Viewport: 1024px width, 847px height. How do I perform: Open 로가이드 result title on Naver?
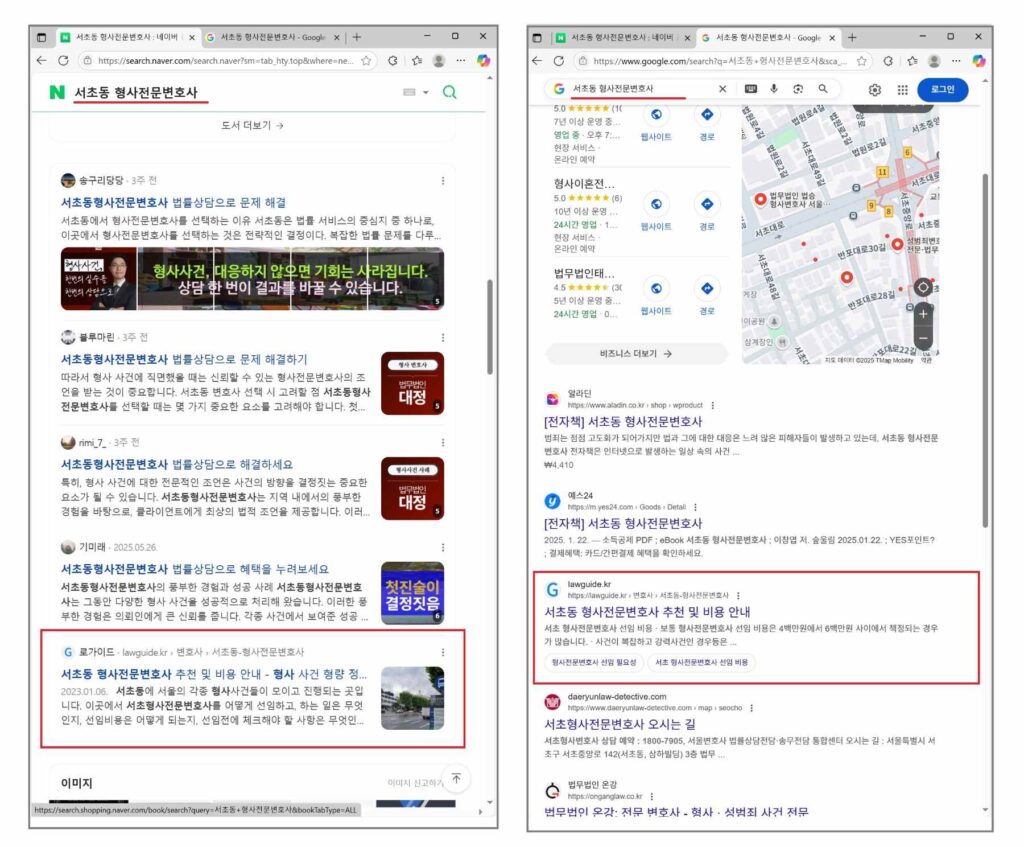coord(214,674)
